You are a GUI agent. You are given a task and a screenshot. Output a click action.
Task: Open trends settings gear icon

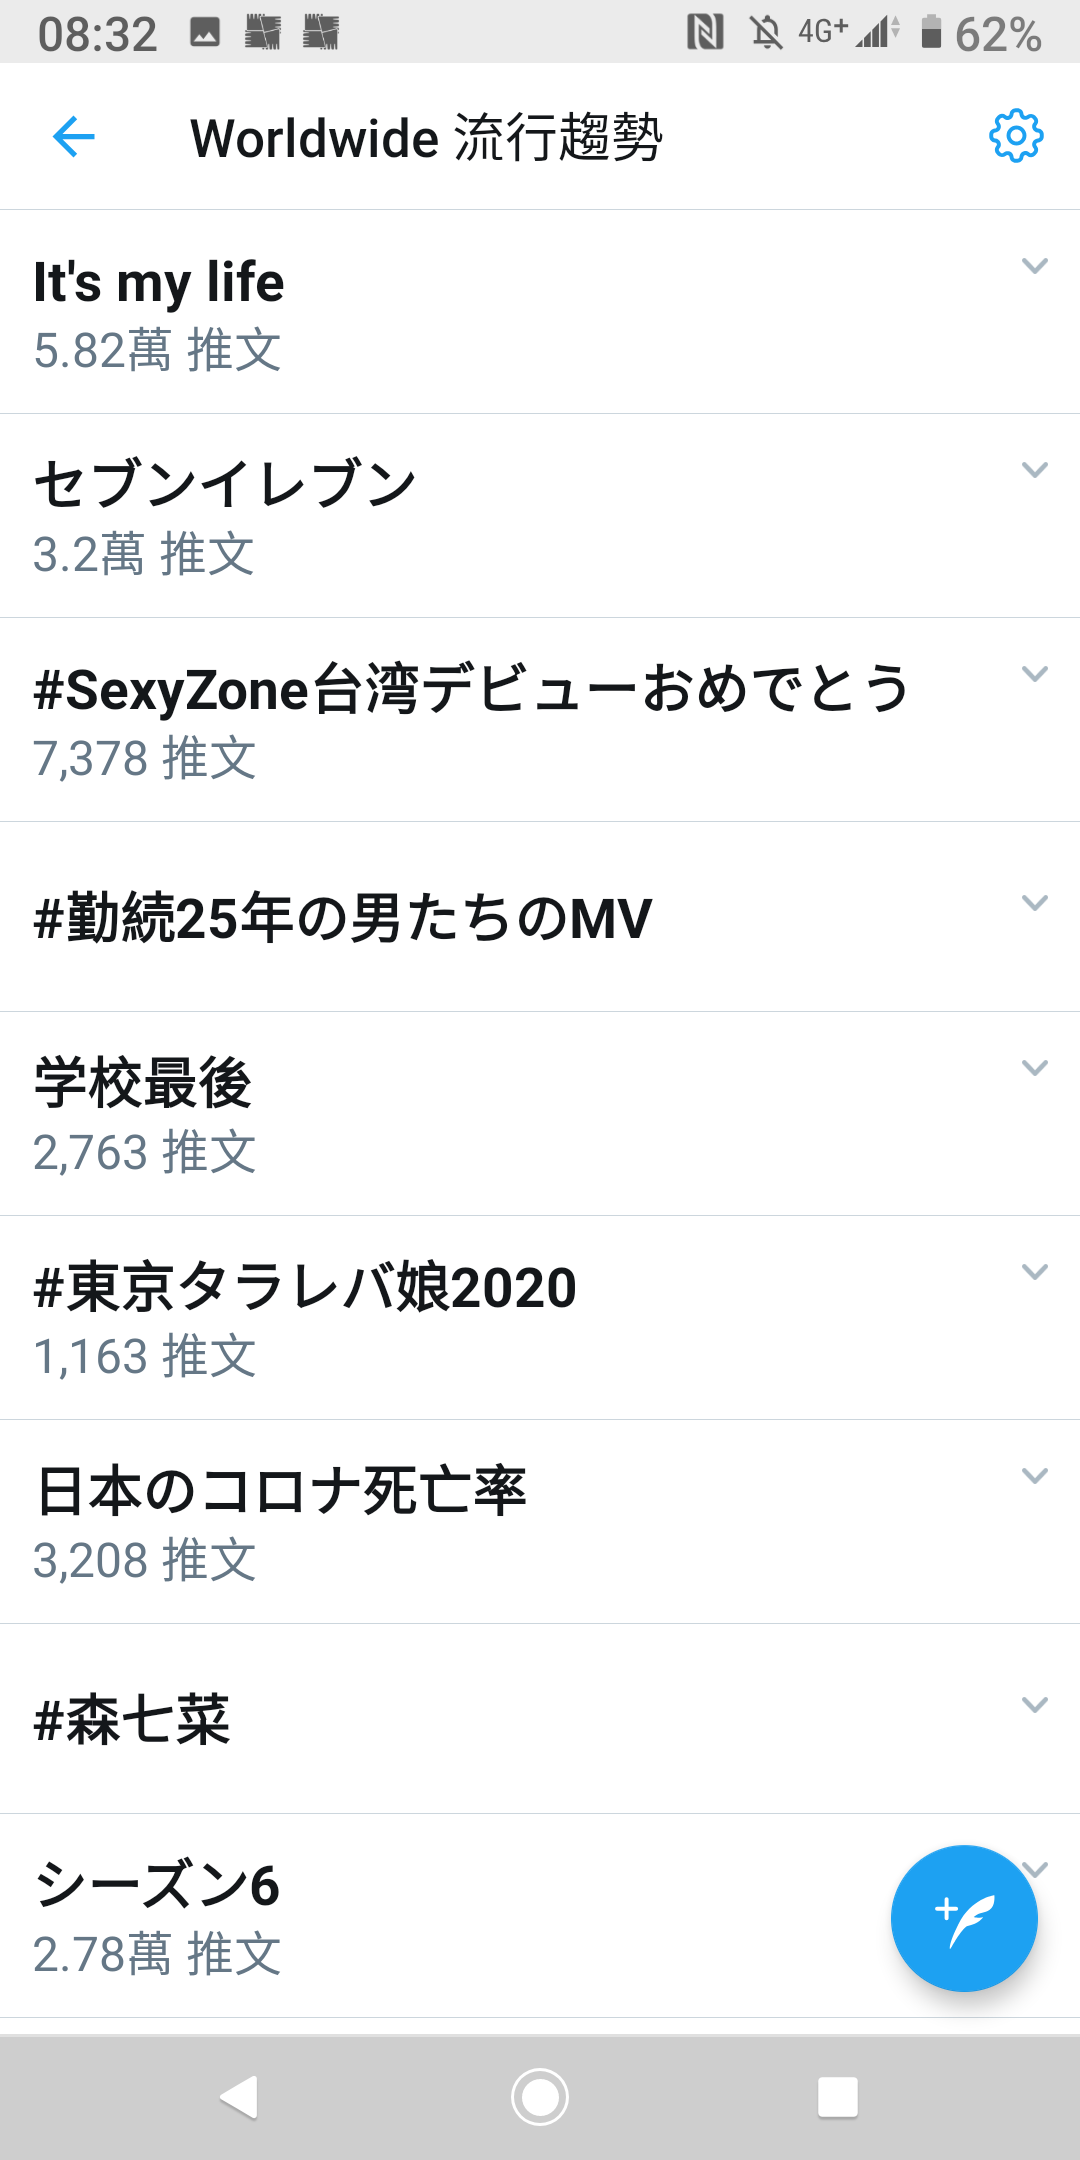(1016, 135)
